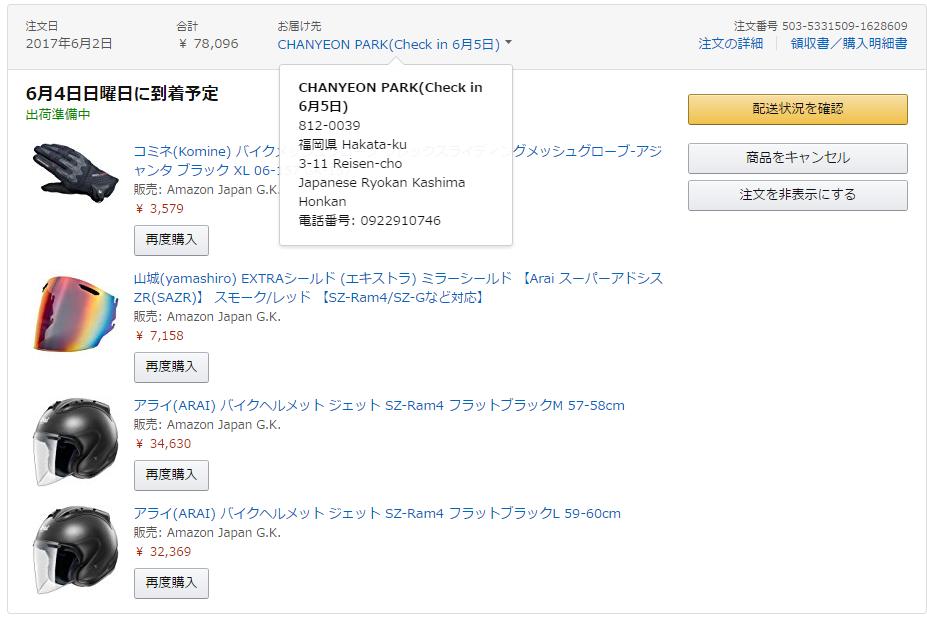Viewport: 927px width, 620px height.
Task: Click 再度購入 for the Arai M helmet
Action: [171, 475]
